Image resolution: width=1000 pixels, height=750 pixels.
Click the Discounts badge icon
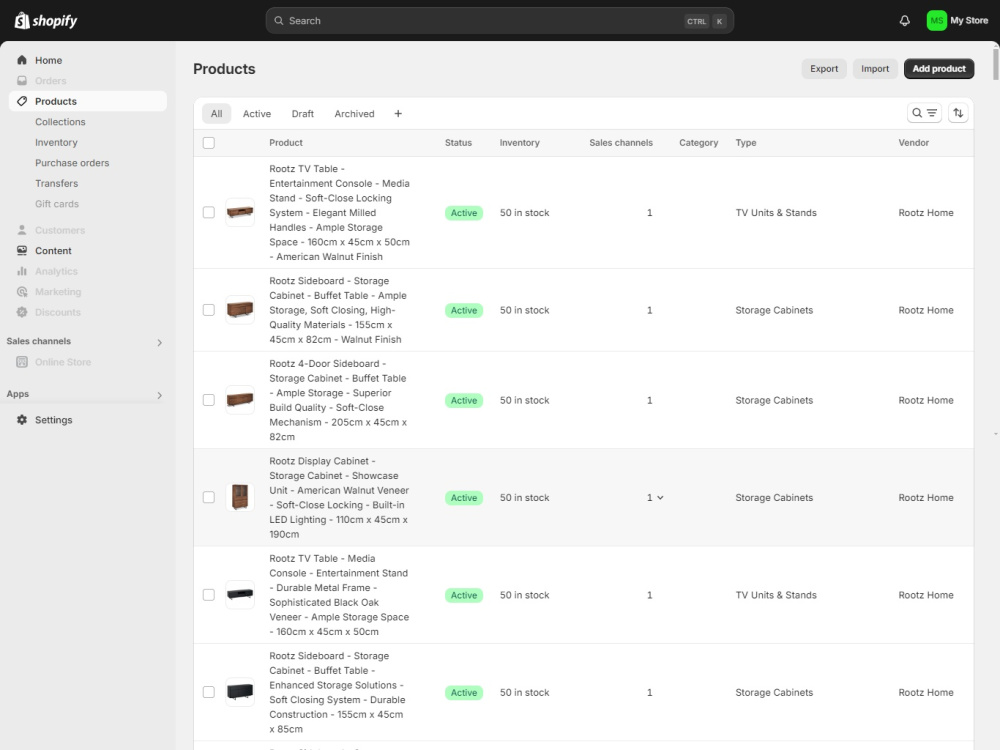[x=22, y=312]
